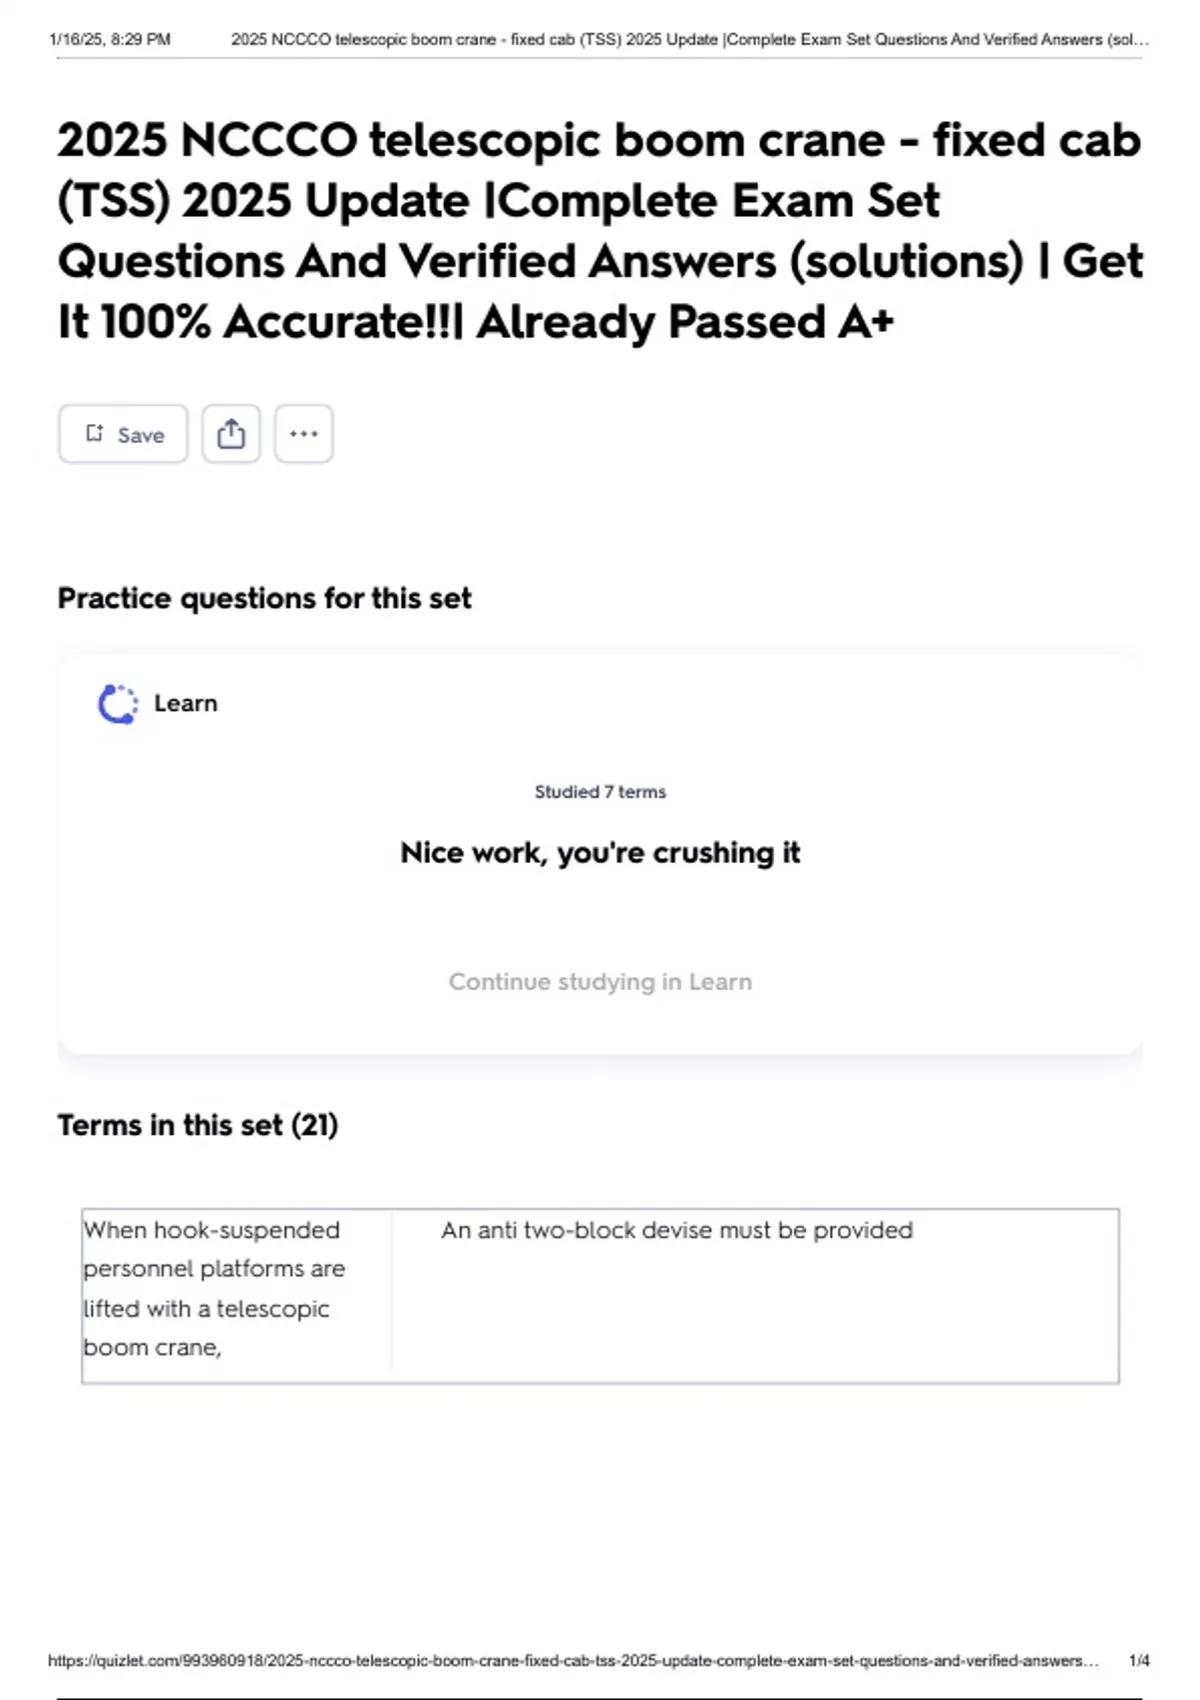1200x1700 pixels.
Task: Click the Terms in this set (21) heading
Action: pyautogui.click(x=198, y=1125)
